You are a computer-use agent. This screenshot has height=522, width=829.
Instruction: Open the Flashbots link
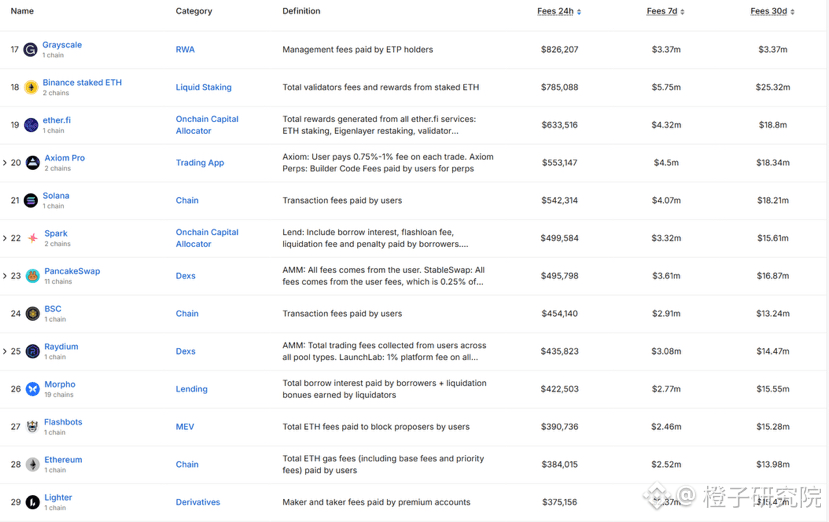pos(63,422)
